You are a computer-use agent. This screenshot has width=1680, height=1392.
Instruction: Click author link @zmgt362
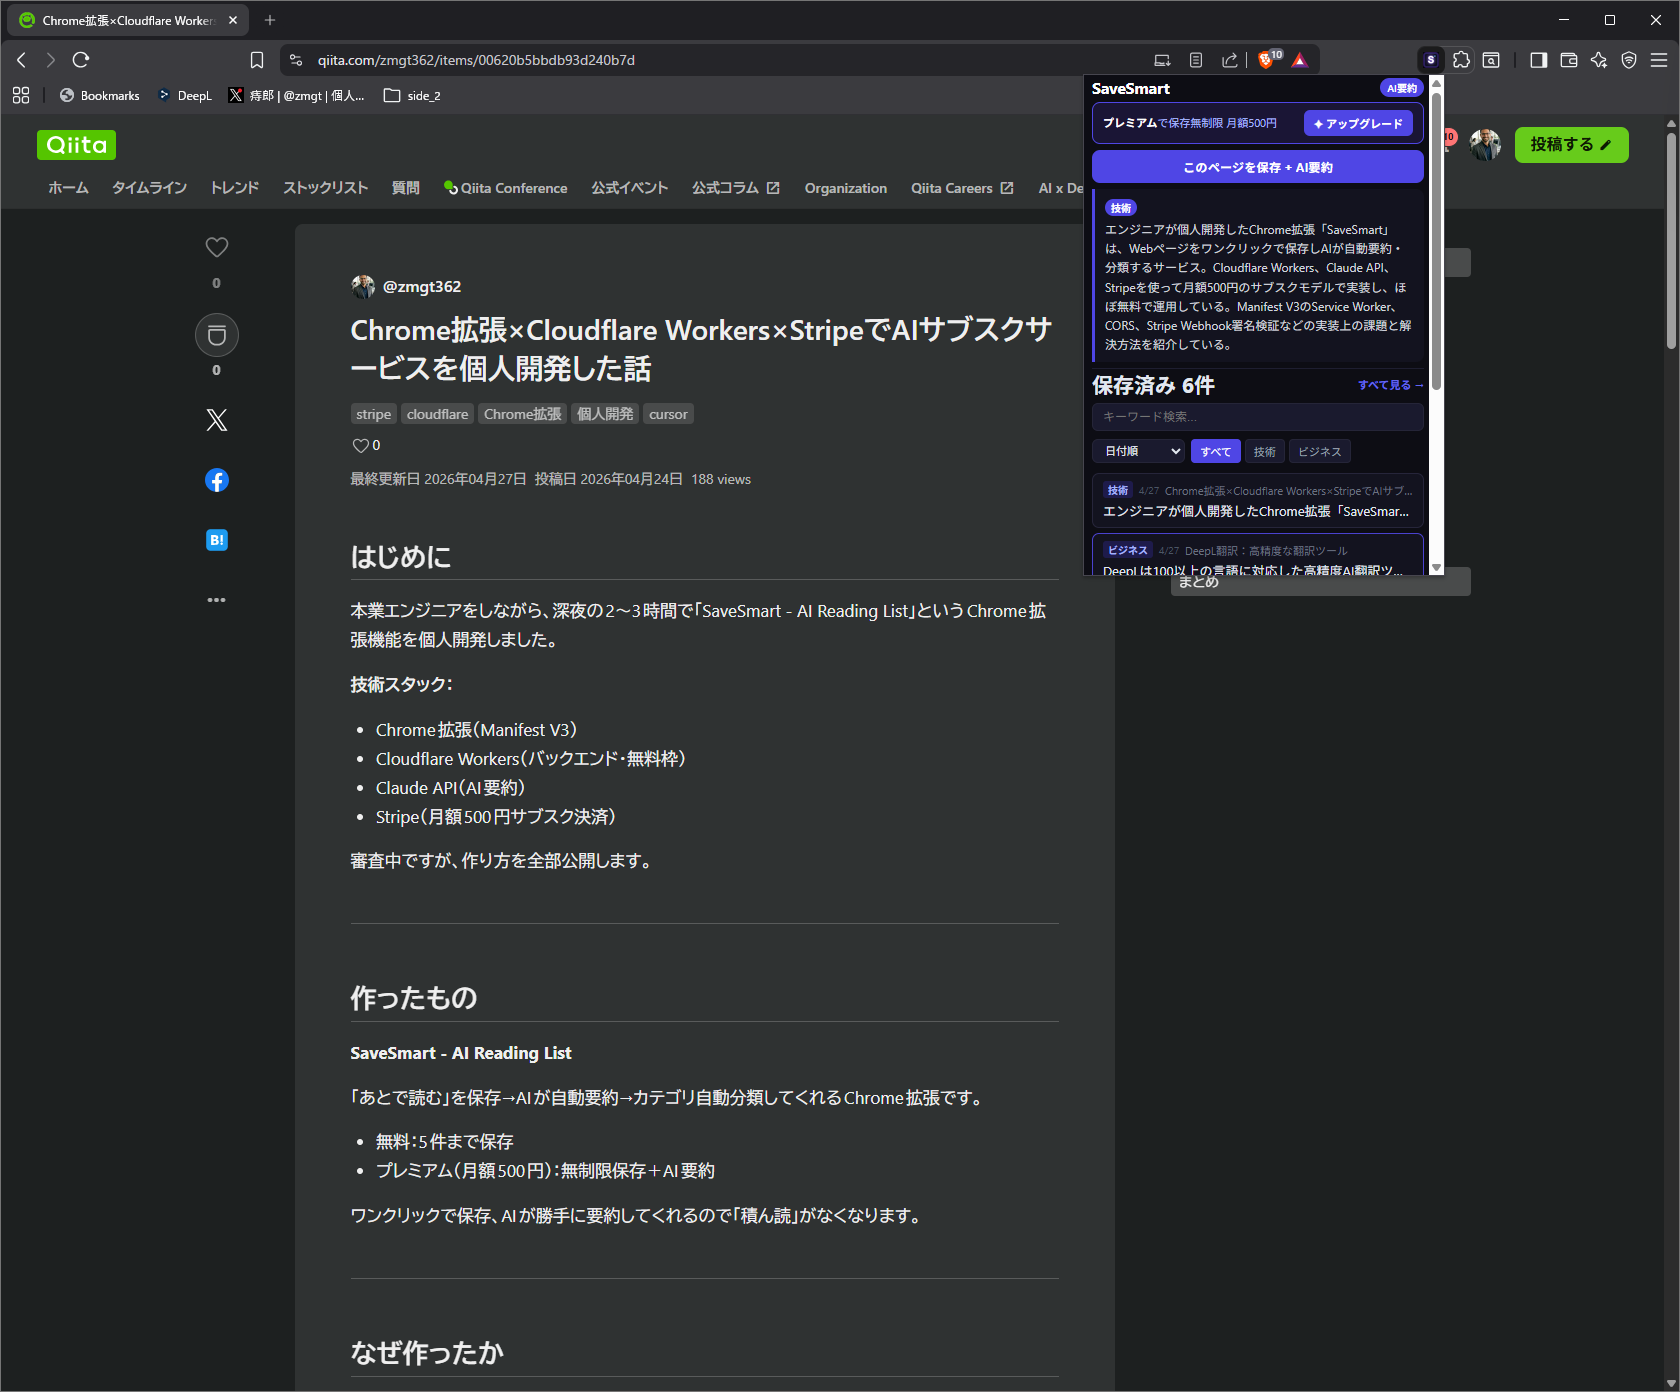(421, 287)
